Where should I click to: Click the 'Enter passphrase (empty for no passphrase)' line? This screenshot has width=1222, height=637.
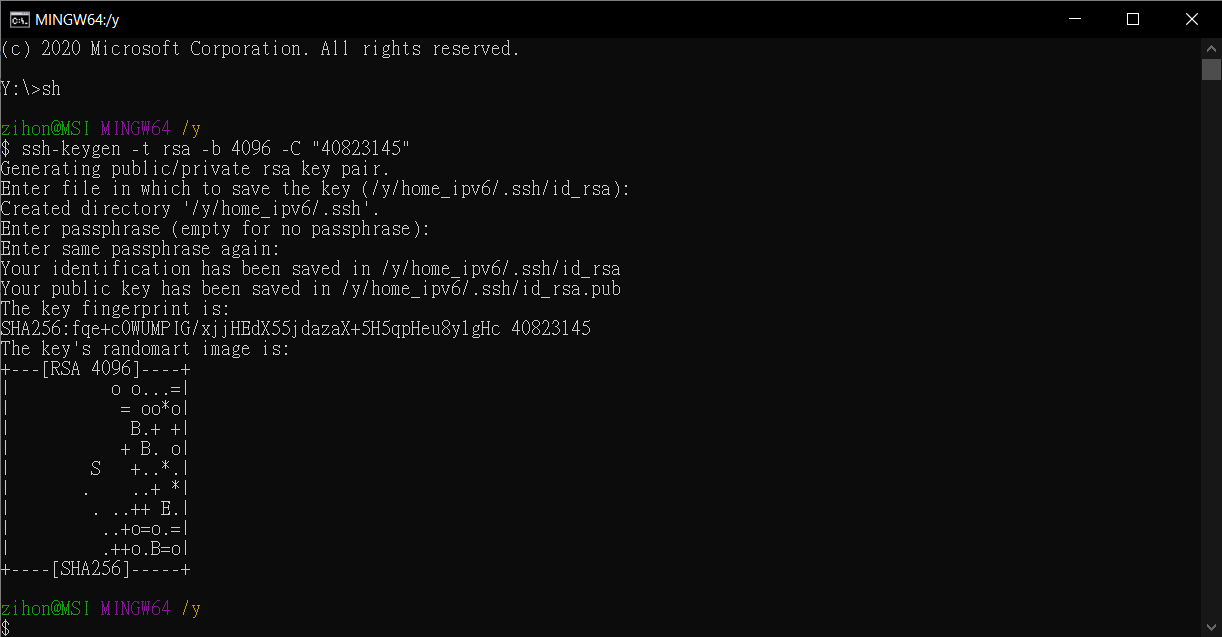point(215,229)
